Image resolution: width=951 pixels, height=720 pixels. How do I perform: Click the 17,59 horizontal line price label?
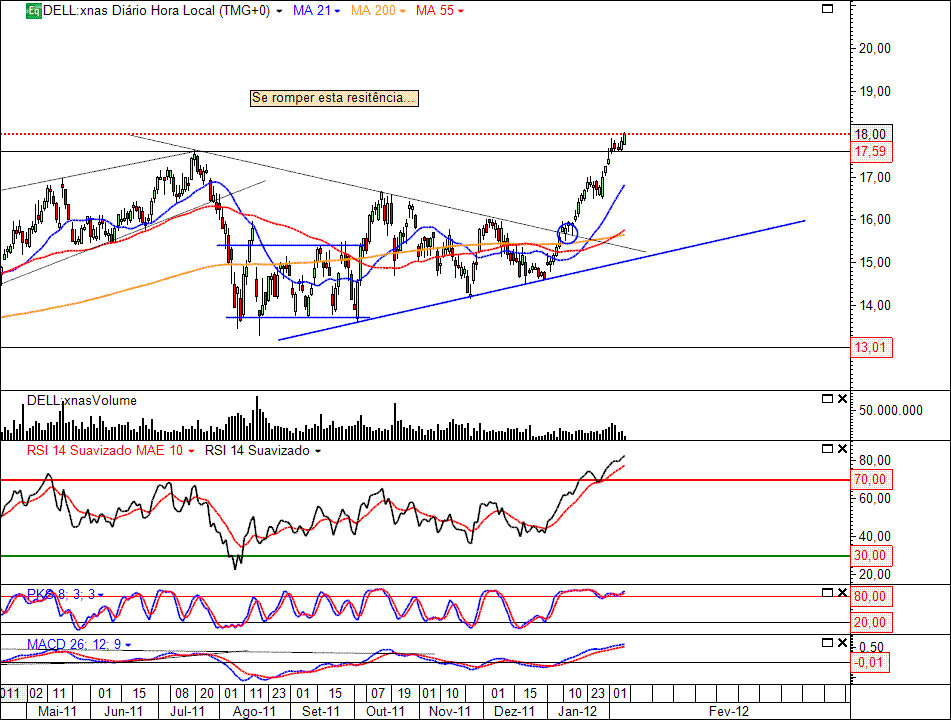pos(872,152)
